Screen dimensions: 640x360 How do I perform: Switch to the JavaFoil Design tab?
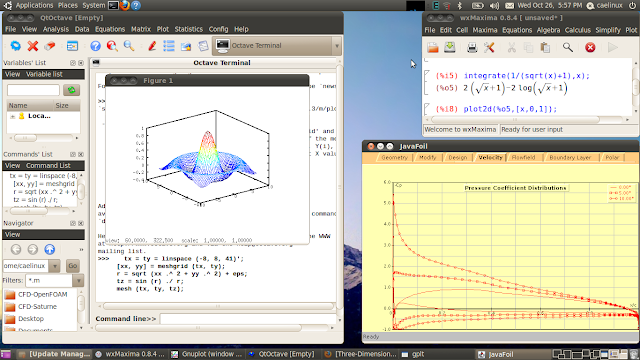tap(458, 158)
